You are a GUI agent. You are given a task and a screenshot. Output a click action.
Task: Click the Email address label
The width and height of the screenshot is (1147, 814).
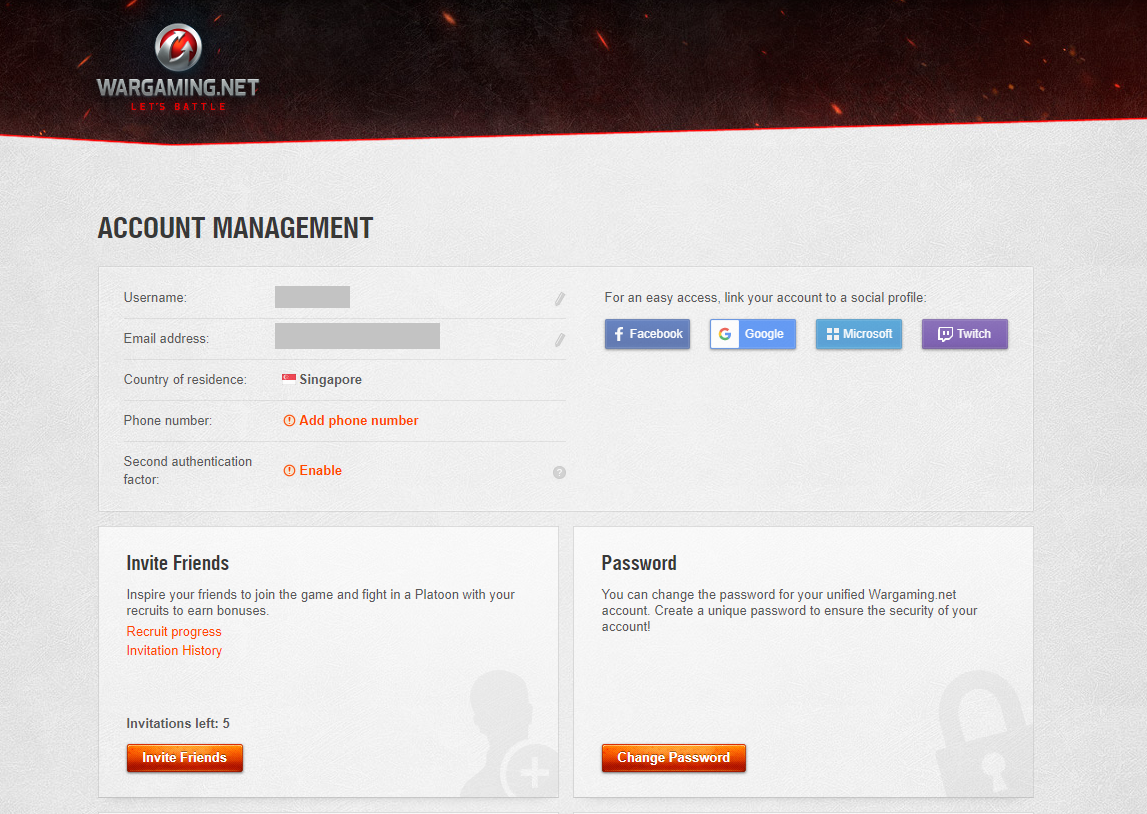pos(166,339)
